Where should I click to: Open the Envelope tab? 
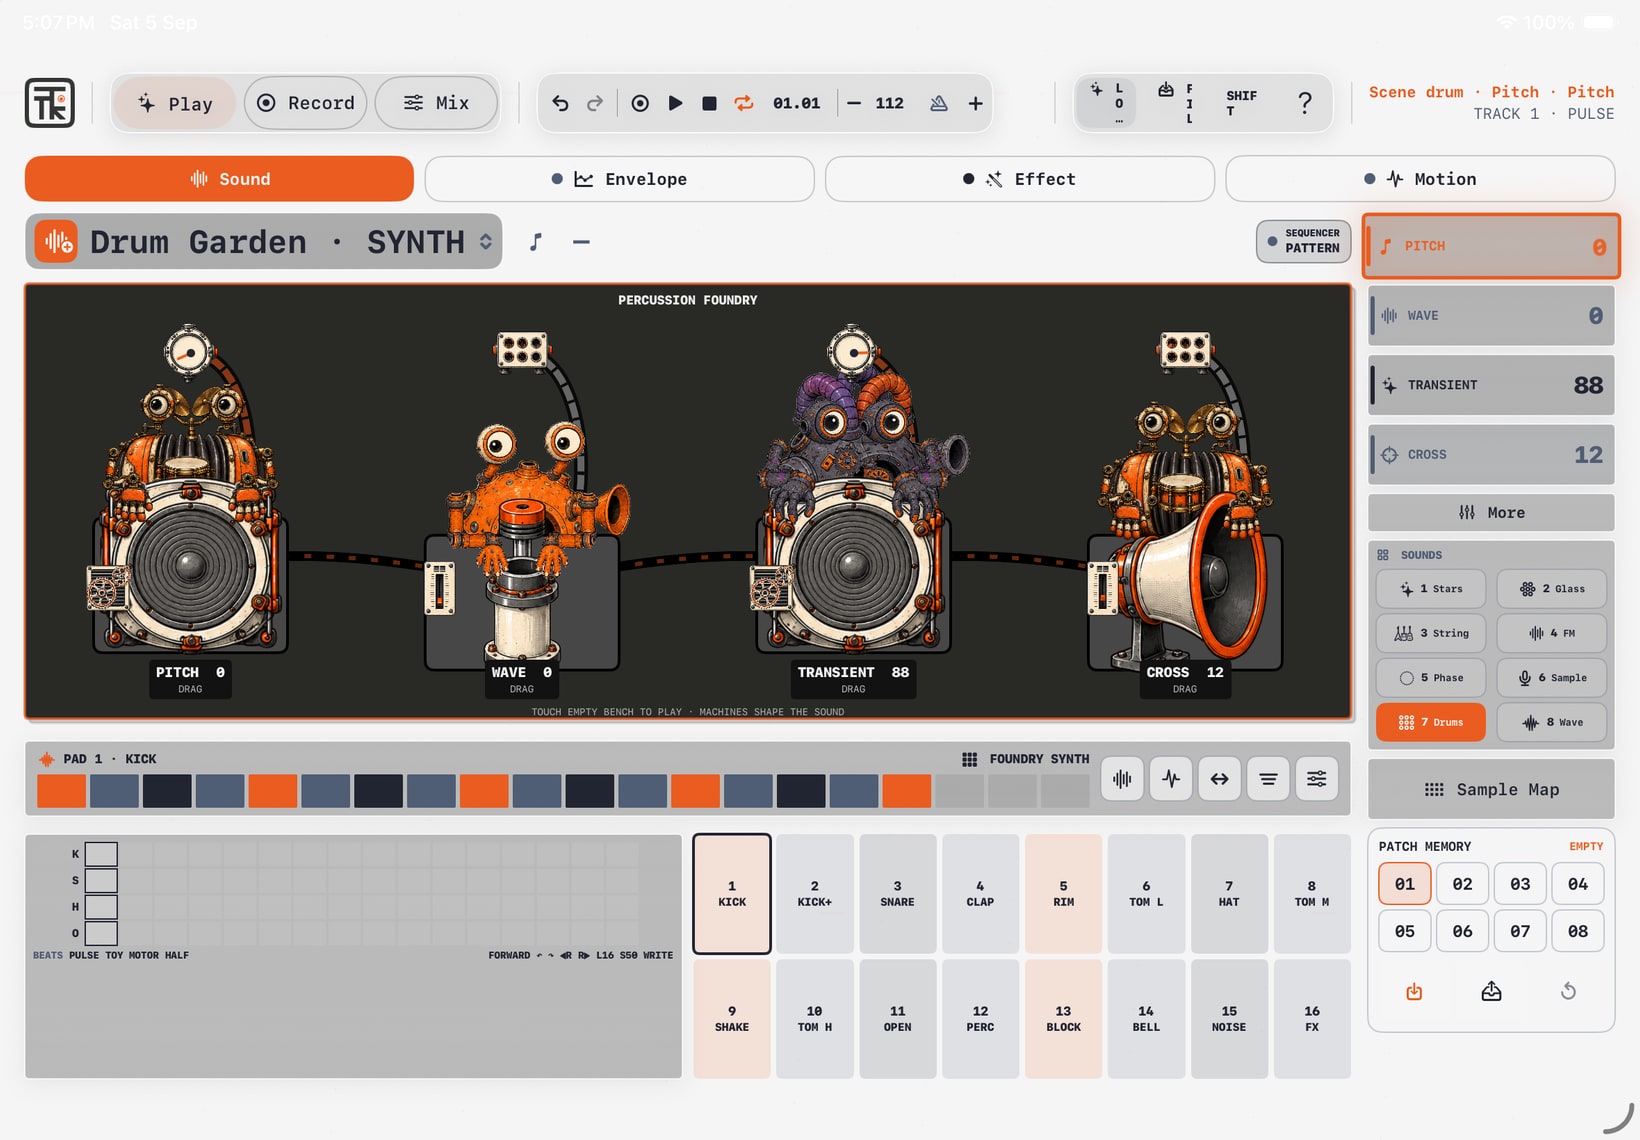pos(619,179)
